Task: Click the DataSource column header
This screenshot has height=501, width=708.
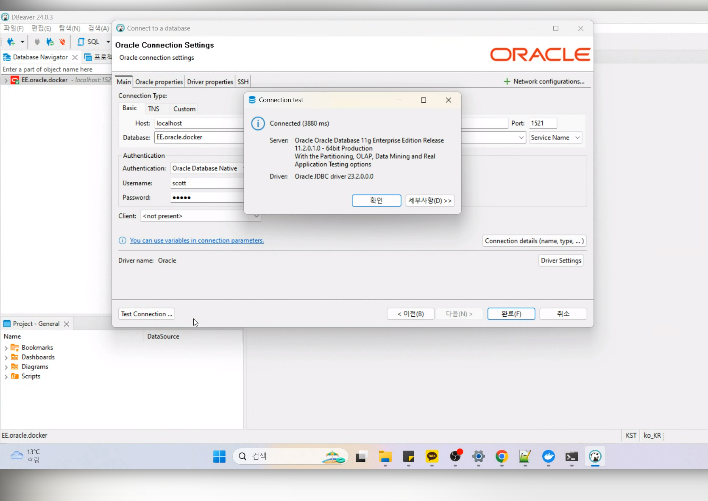Action: pyautogui.click(x=163, y=337)
